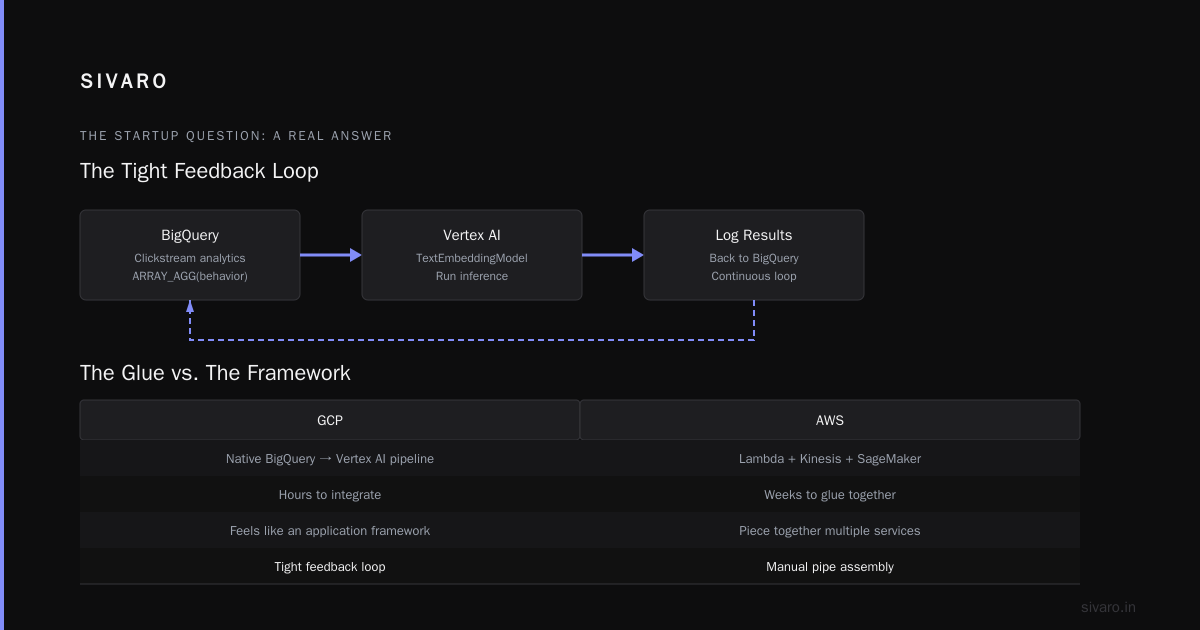Viewport: 1200px width, 630px height.
Task: Click 'Weeks to glue together' cell
Action: click(830, 494)
